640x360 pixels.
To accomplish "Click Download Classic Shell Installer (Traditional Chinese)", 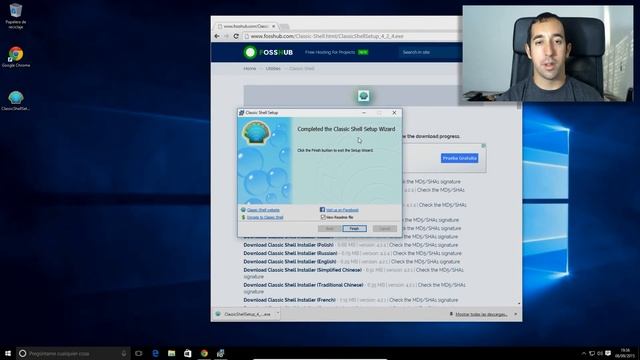I will [303, 285].
